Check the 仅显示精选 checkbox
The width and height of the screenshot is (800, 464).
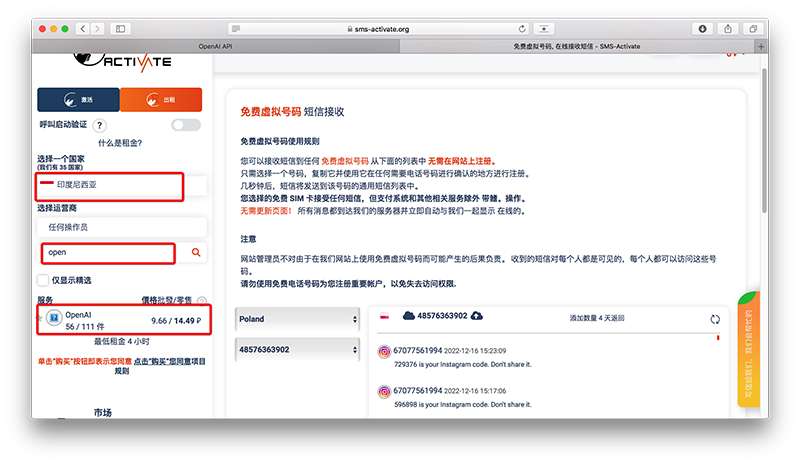click(x=43, y=280)
